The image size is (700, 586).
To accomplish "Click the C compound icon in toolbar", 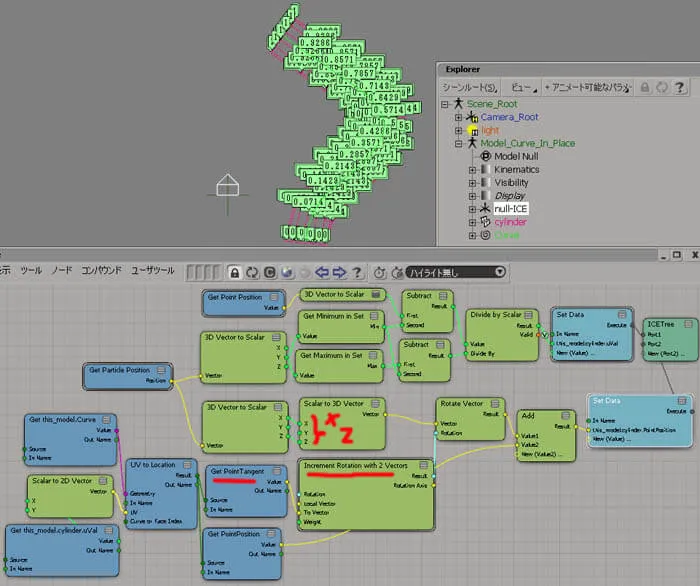I will [x=270, y=272].
